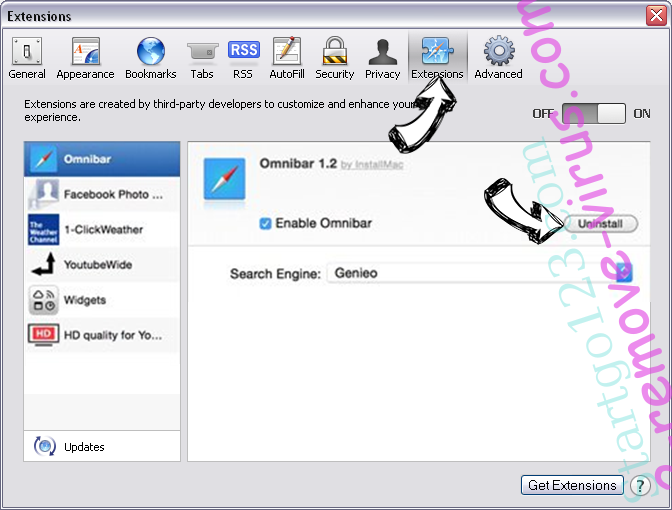Open the Tabs preferences icon
This screenshot has width=672, height=510.
click(x=202, y=51)
